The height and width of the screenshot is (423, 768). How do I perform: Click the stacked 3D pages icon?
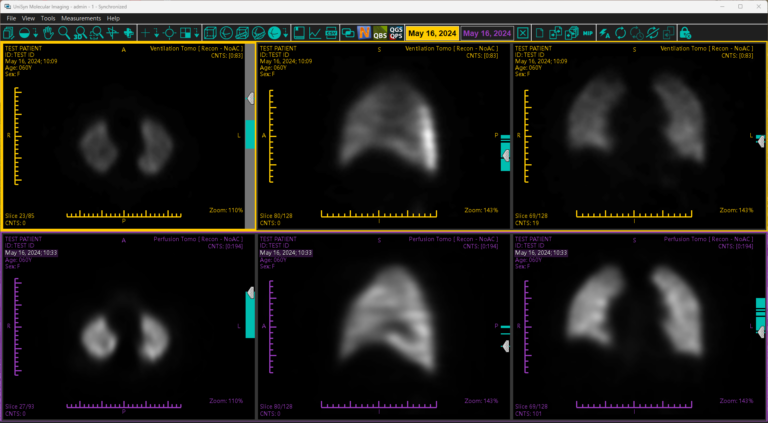pos(572,33)
